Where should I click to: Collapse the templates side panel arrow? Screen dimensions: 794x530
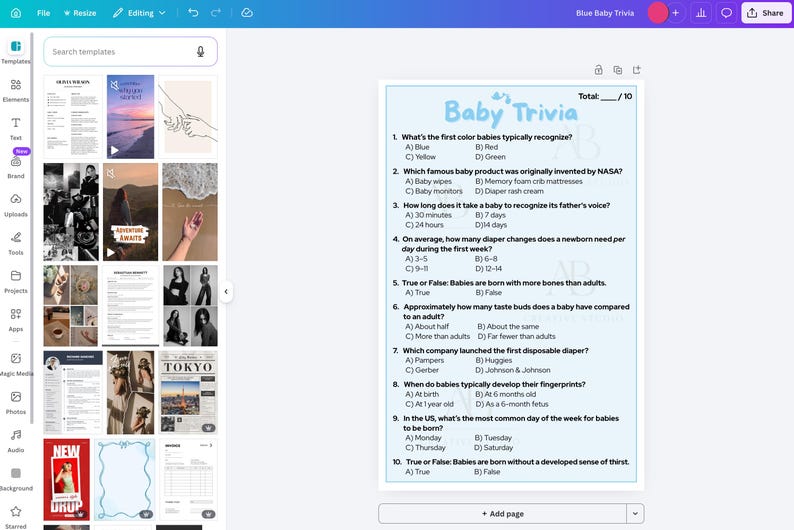tap(226, 292)
